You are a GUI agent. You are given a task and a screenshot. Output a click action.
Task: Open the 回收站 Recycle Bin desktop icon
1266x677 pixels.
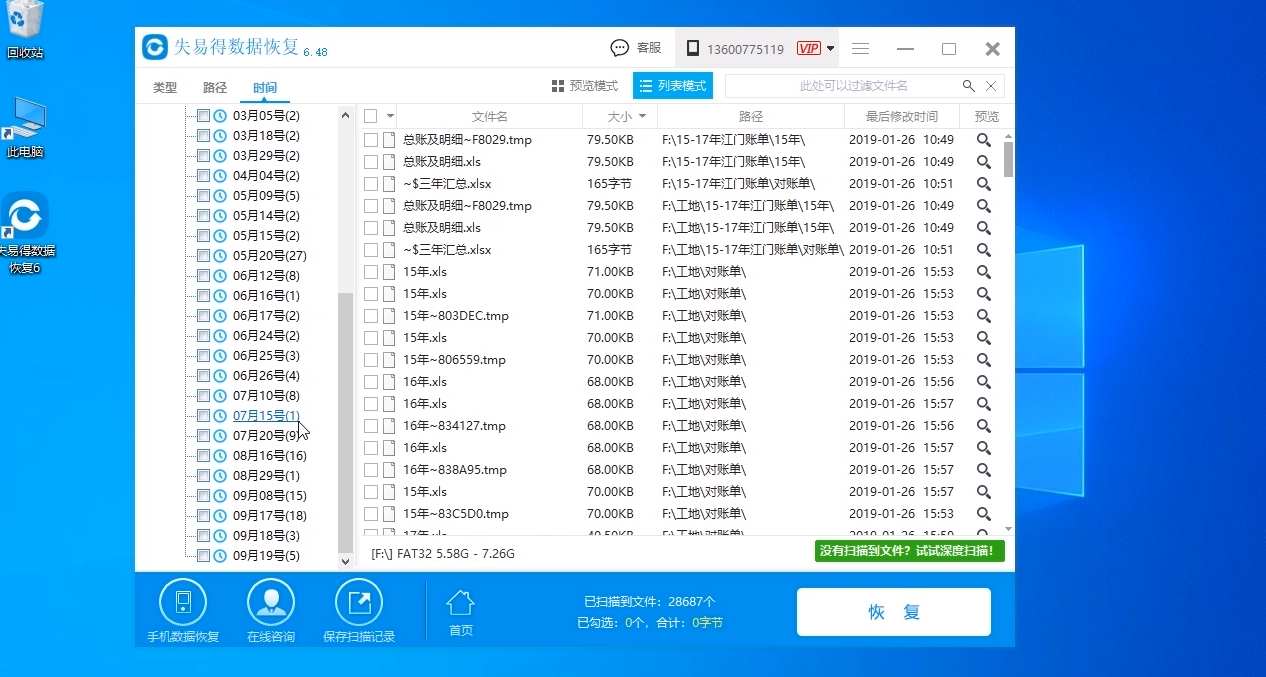point(25,30)
